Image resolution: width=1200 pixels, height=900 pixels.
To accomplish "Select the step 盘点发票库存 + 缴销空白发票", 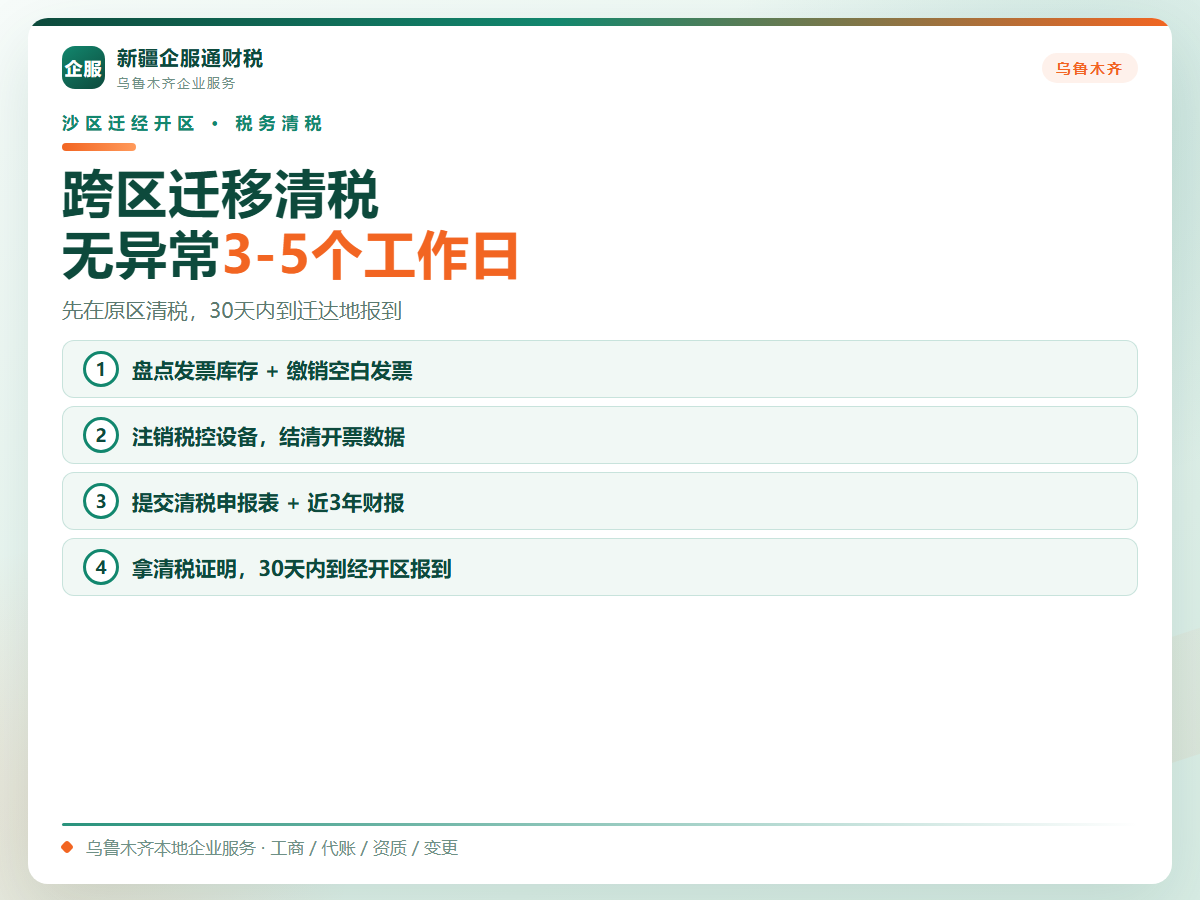I will tap(600, 369).
